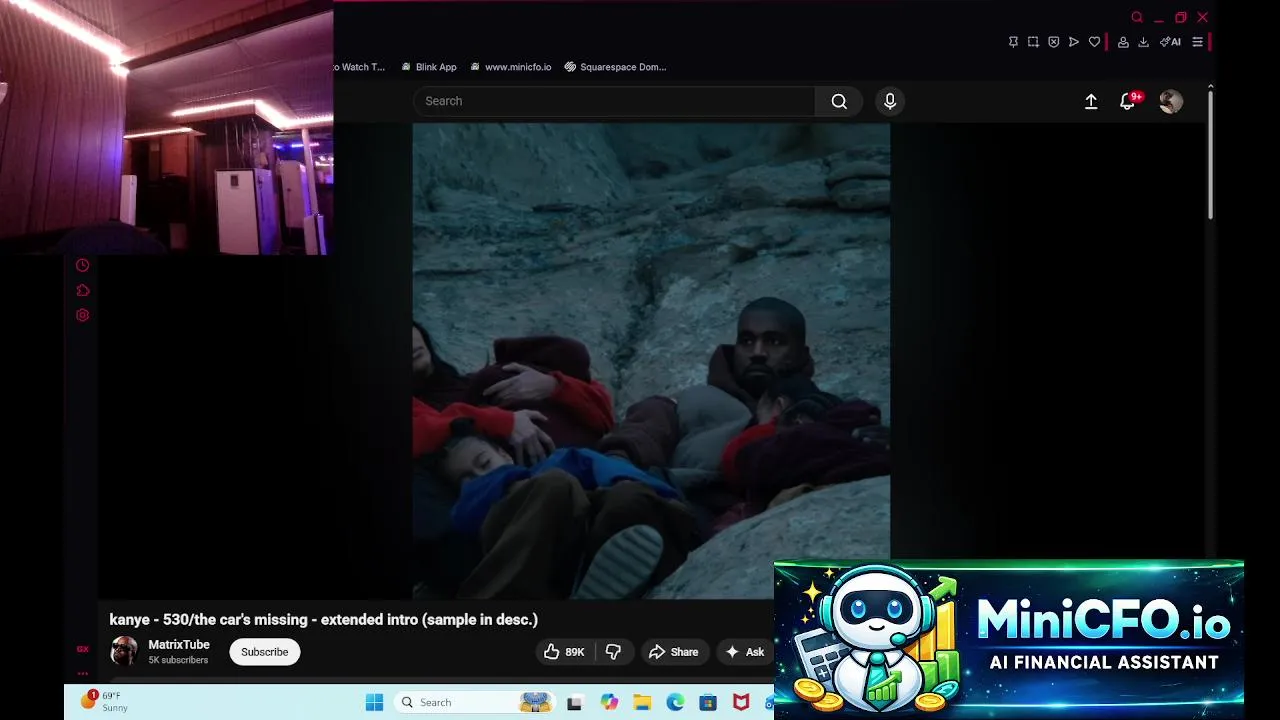Image resolution: width=1280 pixels, height=720 pixels.
Task: Click the video player to pause playback
Action: [651, 361]
